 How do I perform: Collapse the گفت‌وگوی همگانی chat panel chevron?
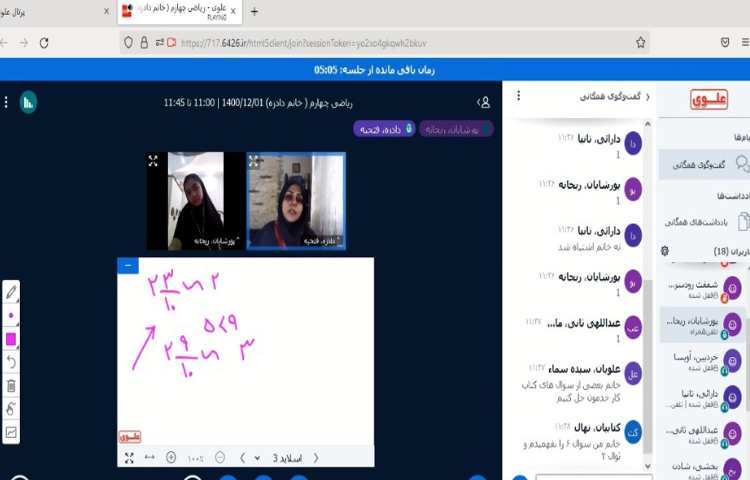(648, 97)
